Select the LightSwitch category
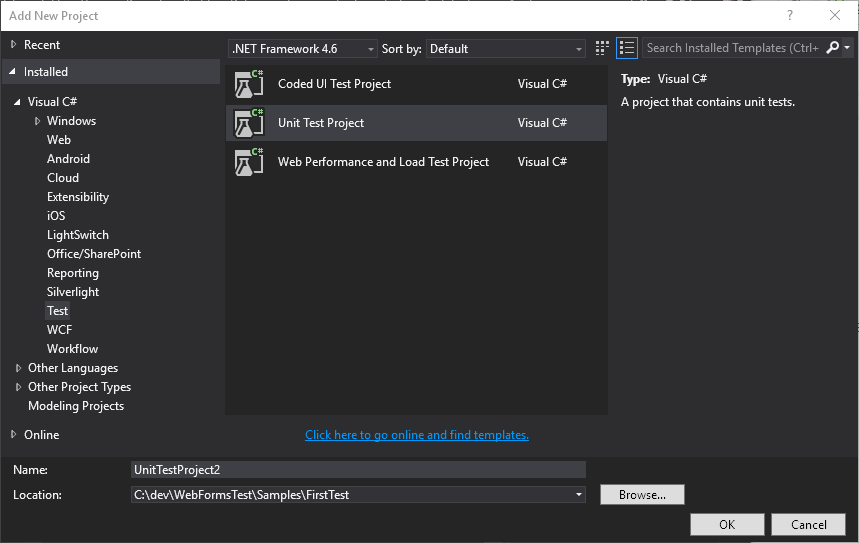This screenshot has height=543, width=859. point(78,235)
